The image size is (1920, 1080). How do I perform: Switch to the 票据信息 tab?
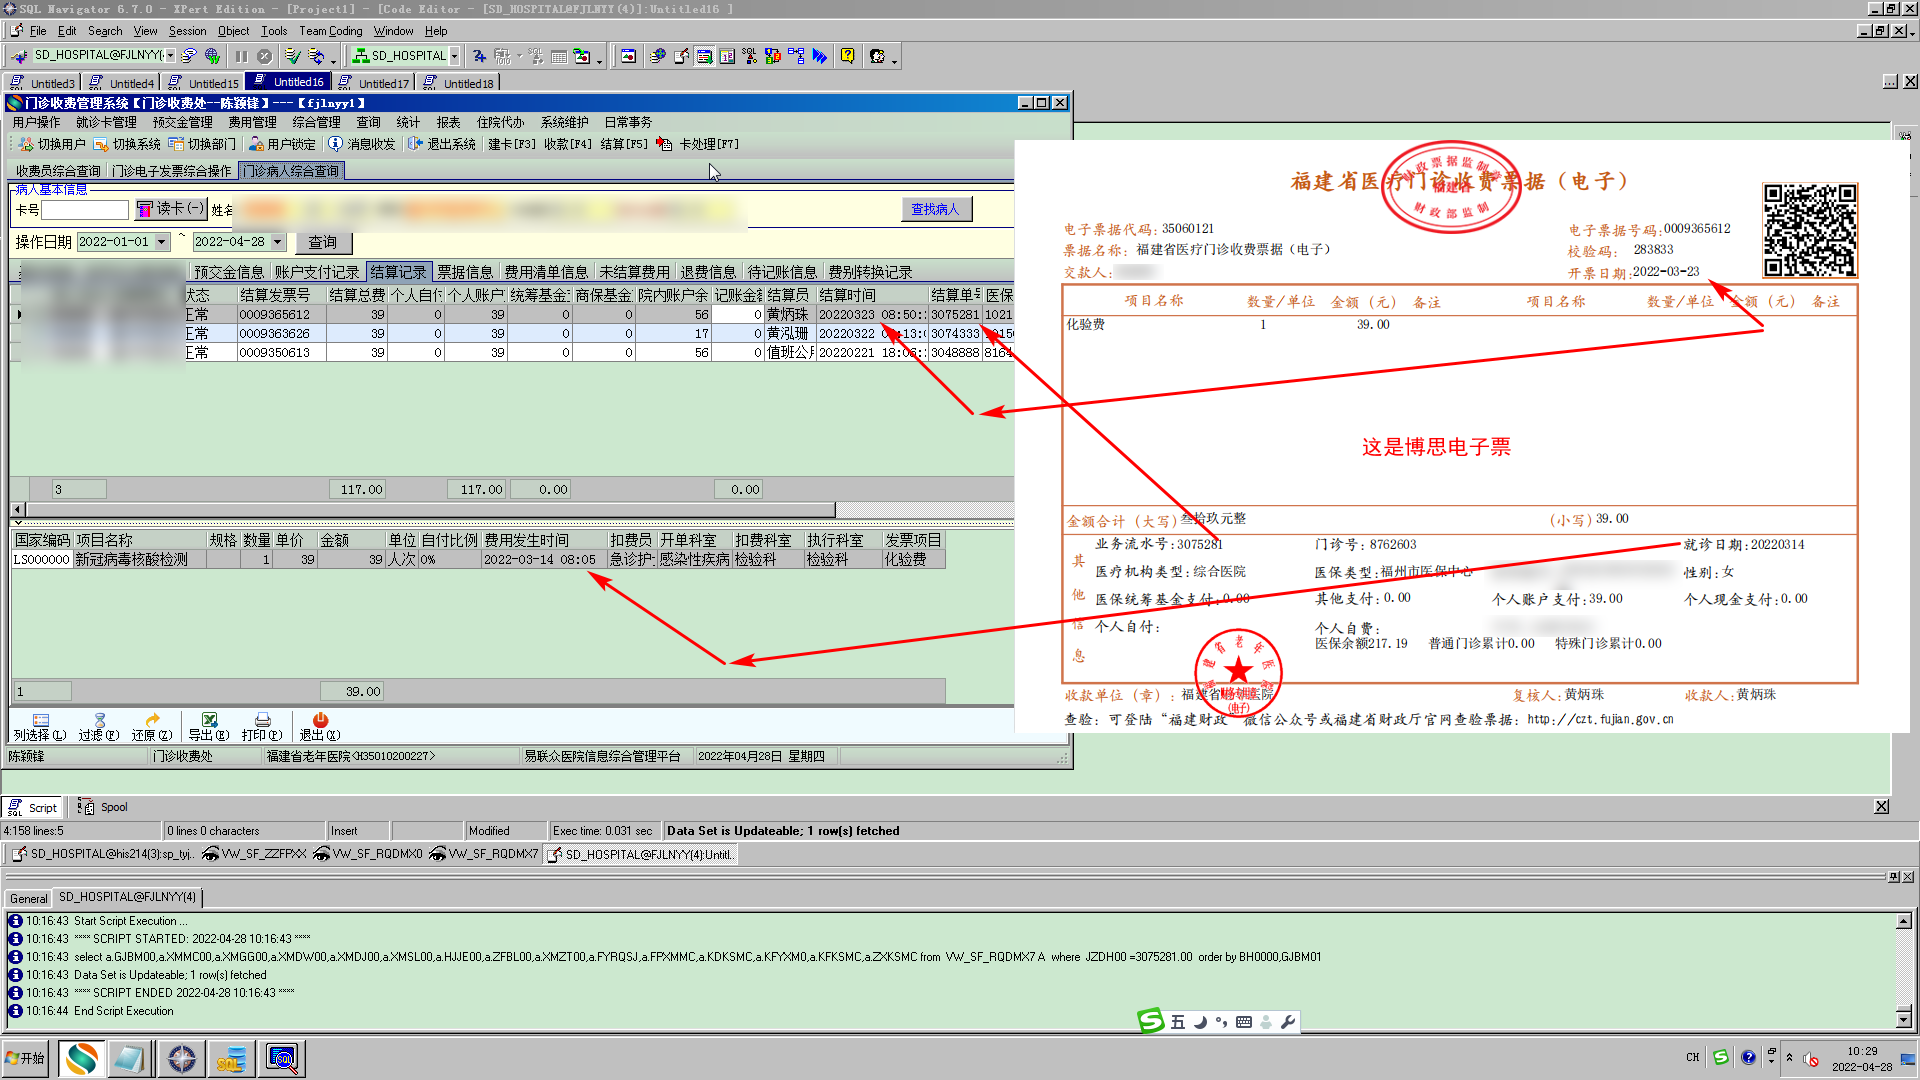click(x=465, y=272)
